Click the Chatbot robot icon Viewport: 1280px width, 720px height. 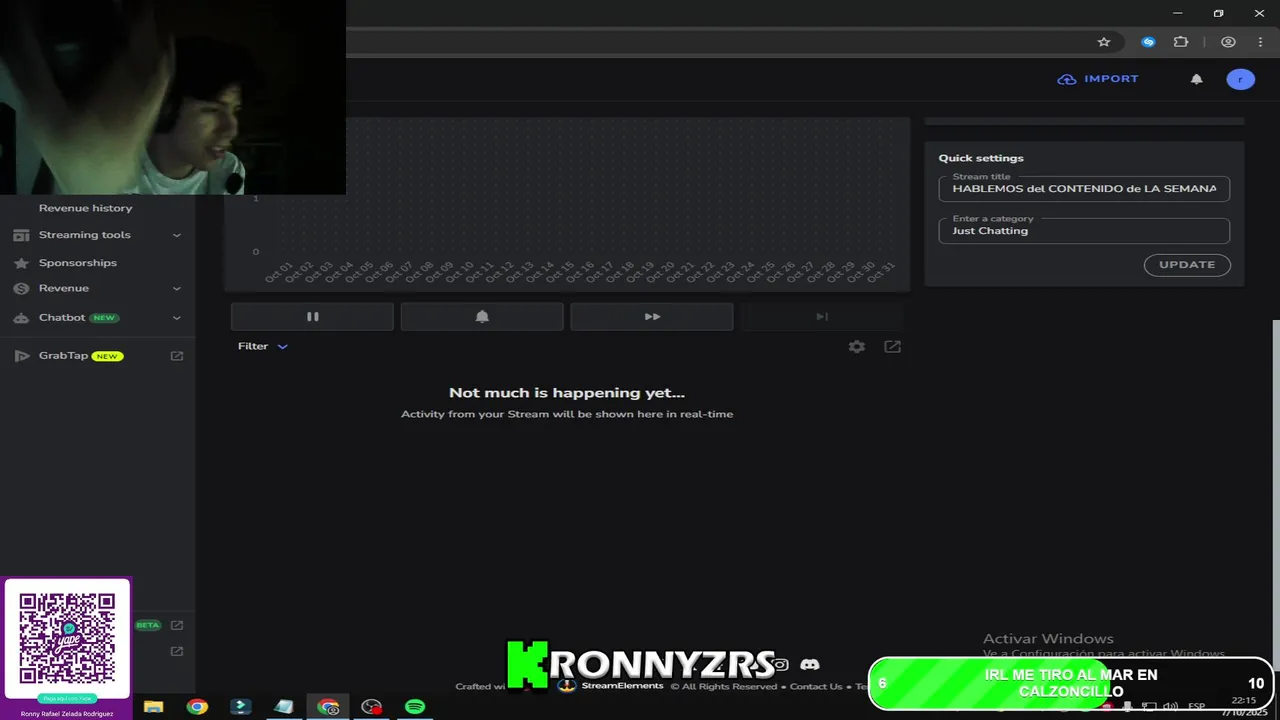coord(21,317)
